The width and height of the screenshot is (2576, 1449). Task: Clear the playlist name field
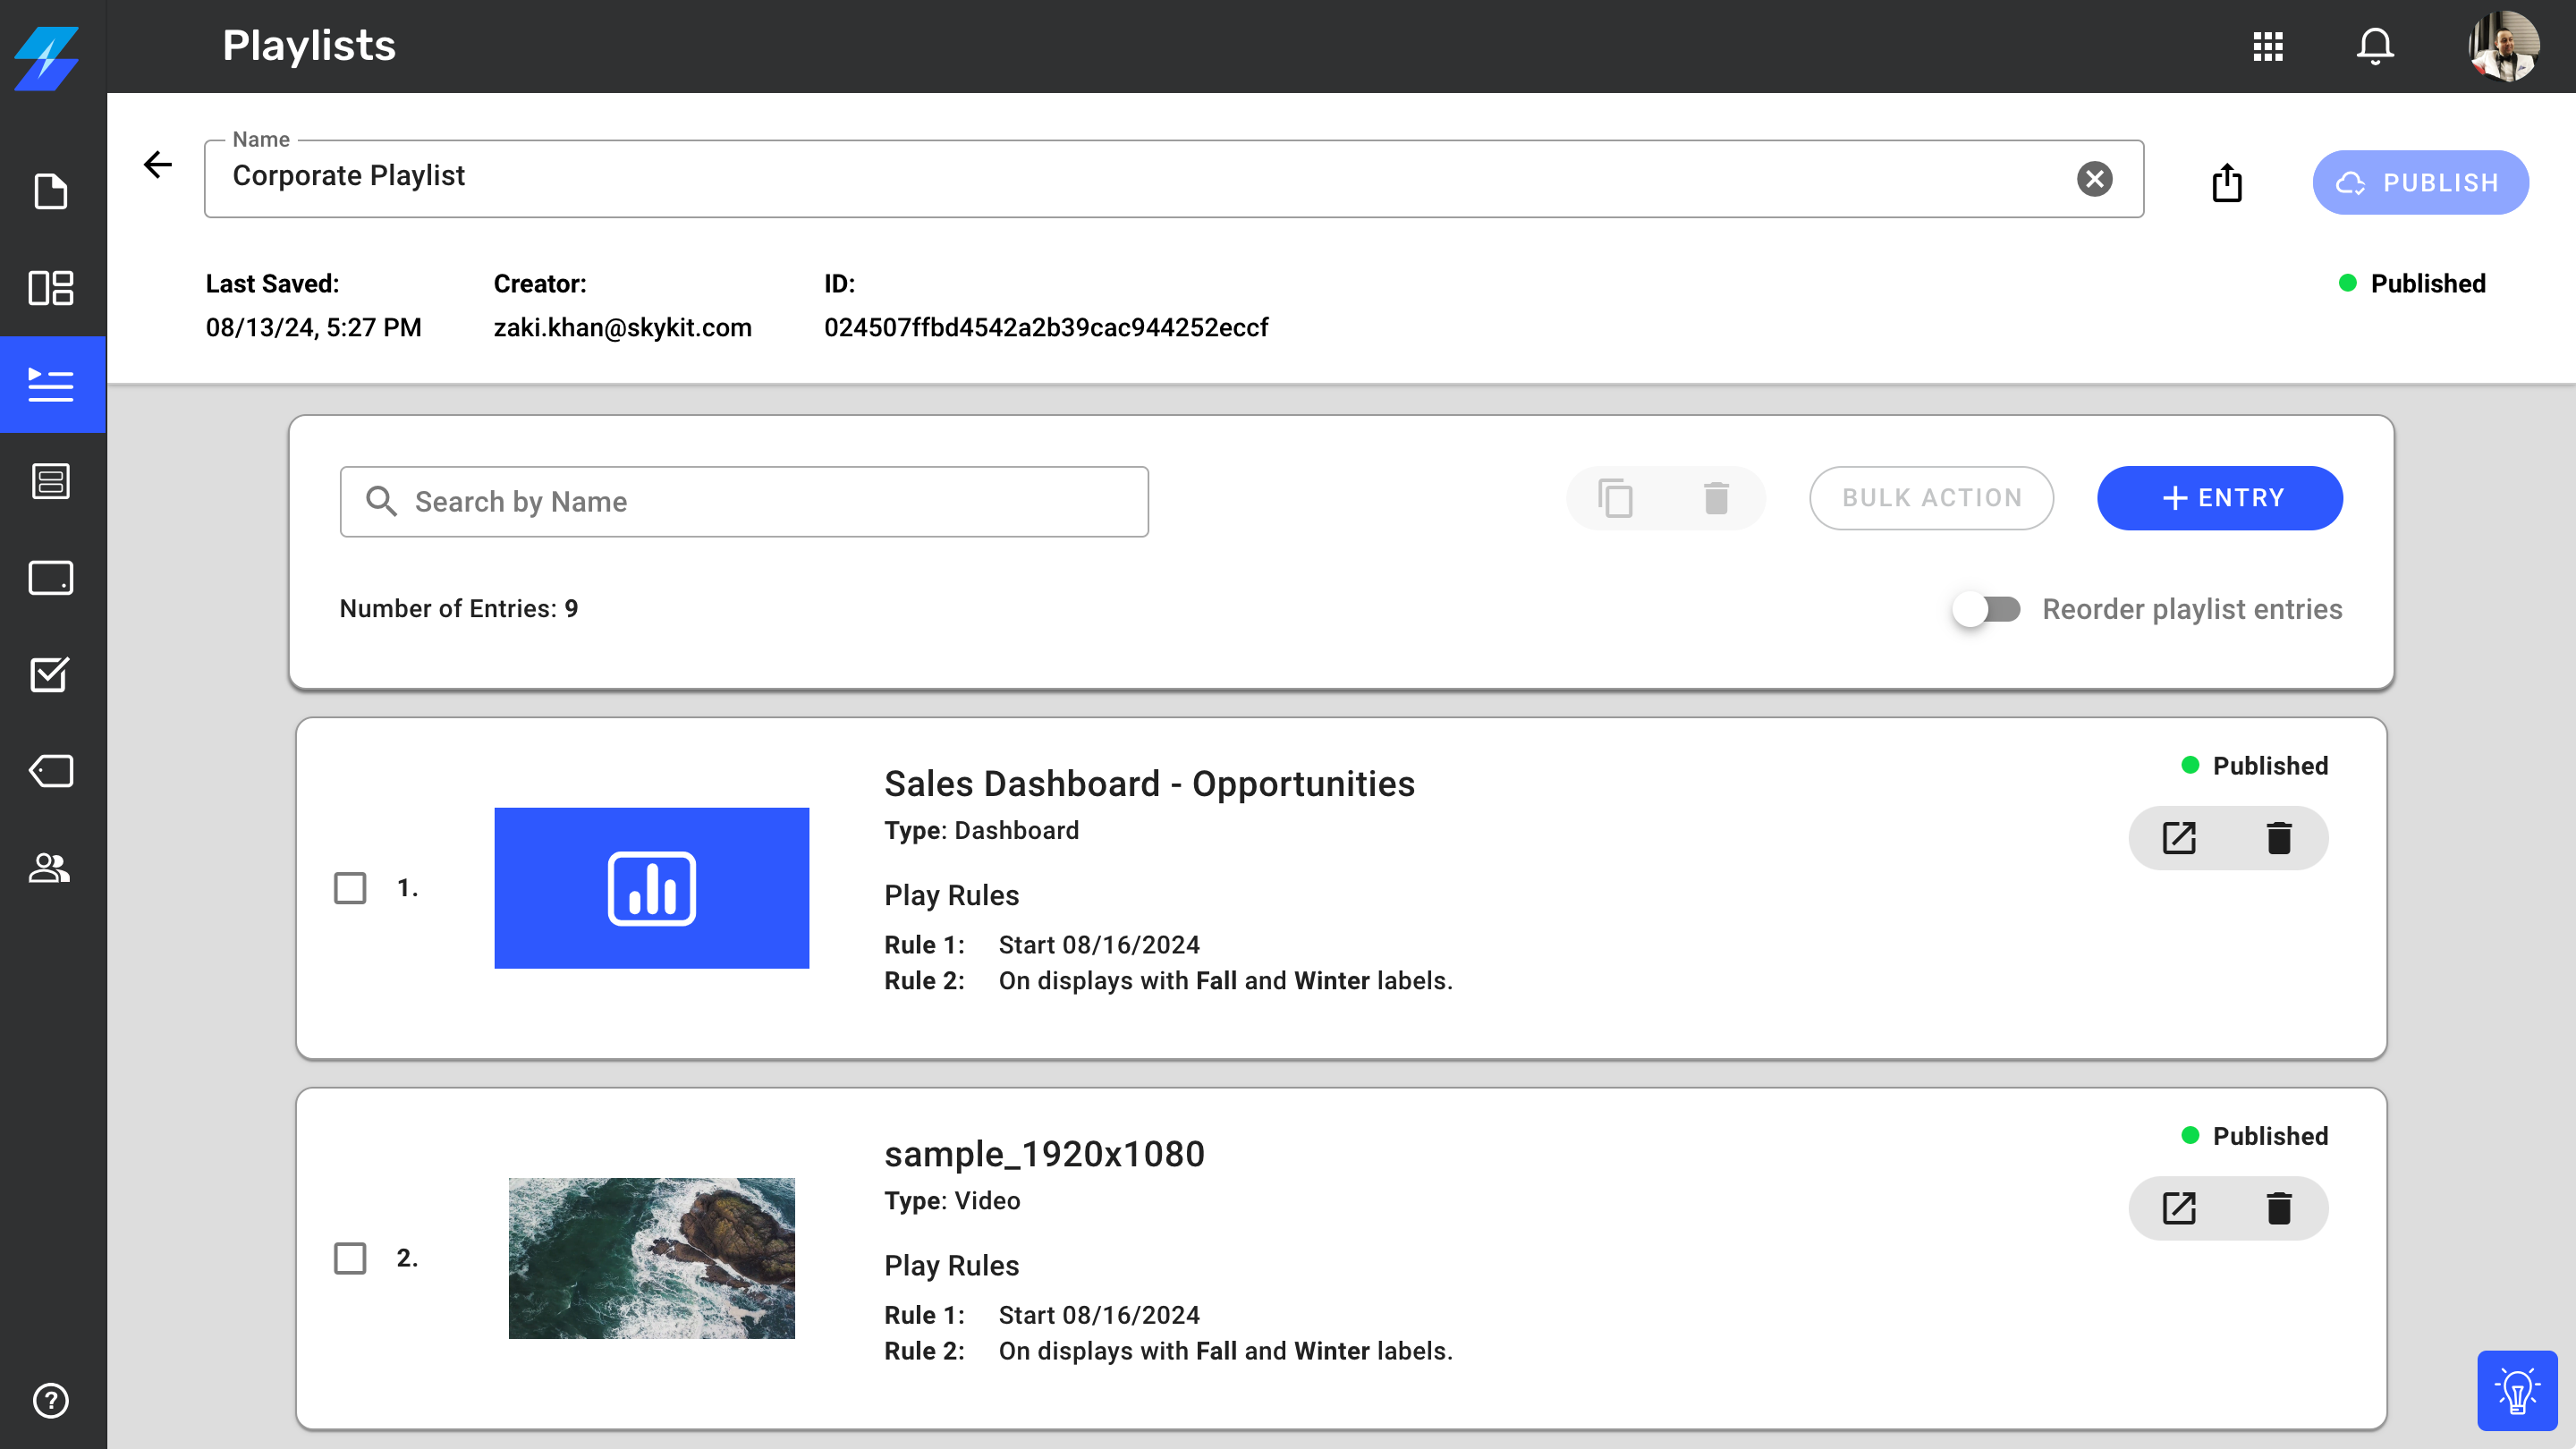pos(2095,179)
